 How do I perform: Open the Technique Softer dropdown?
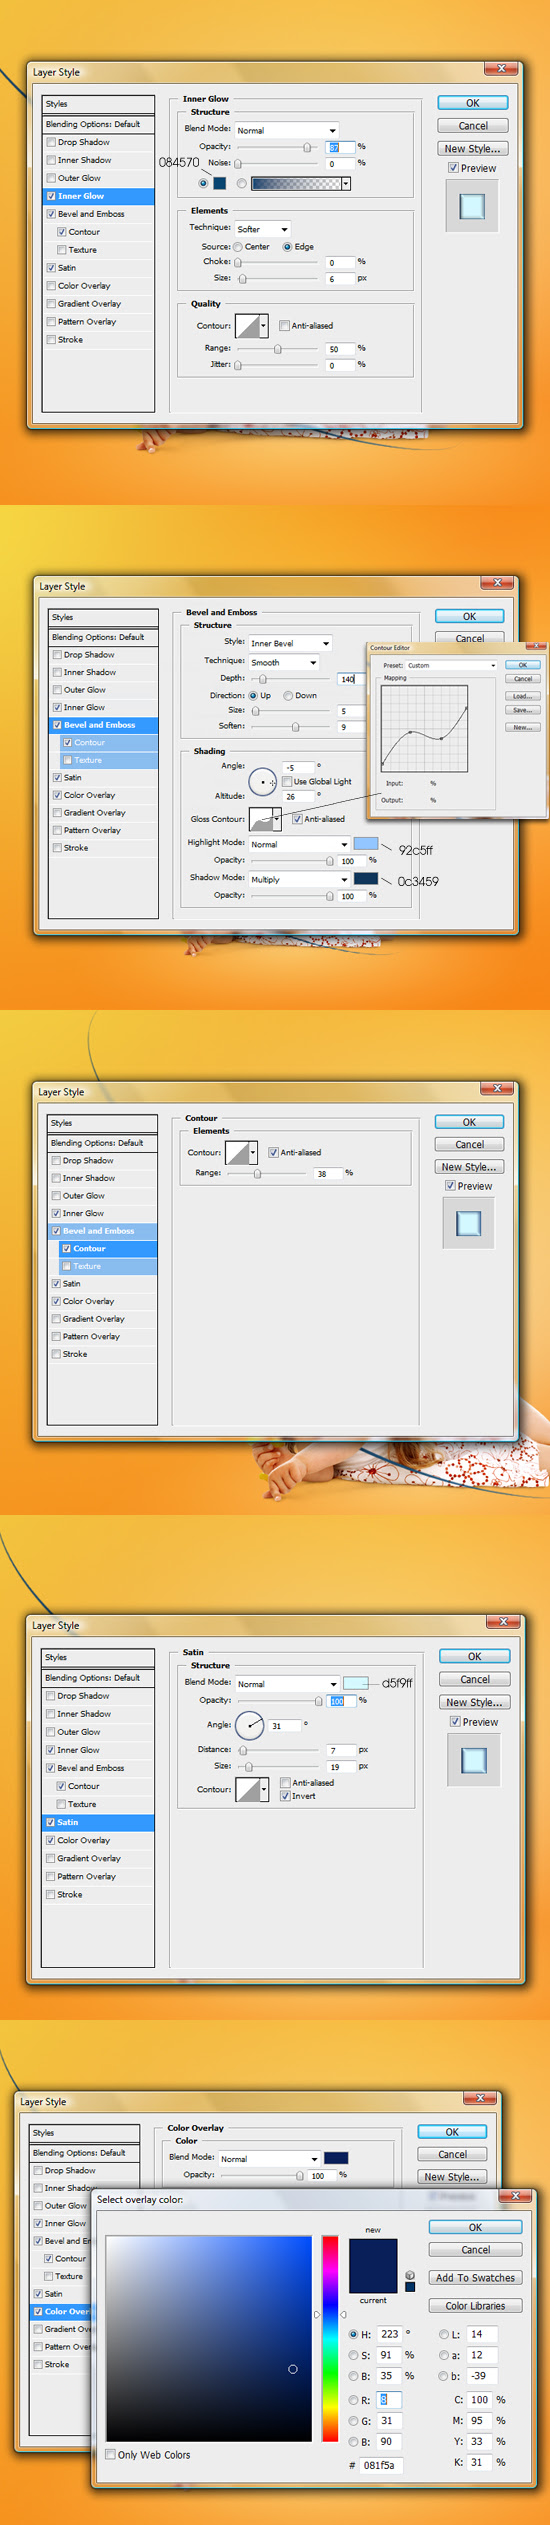click(x=263, y=229)
